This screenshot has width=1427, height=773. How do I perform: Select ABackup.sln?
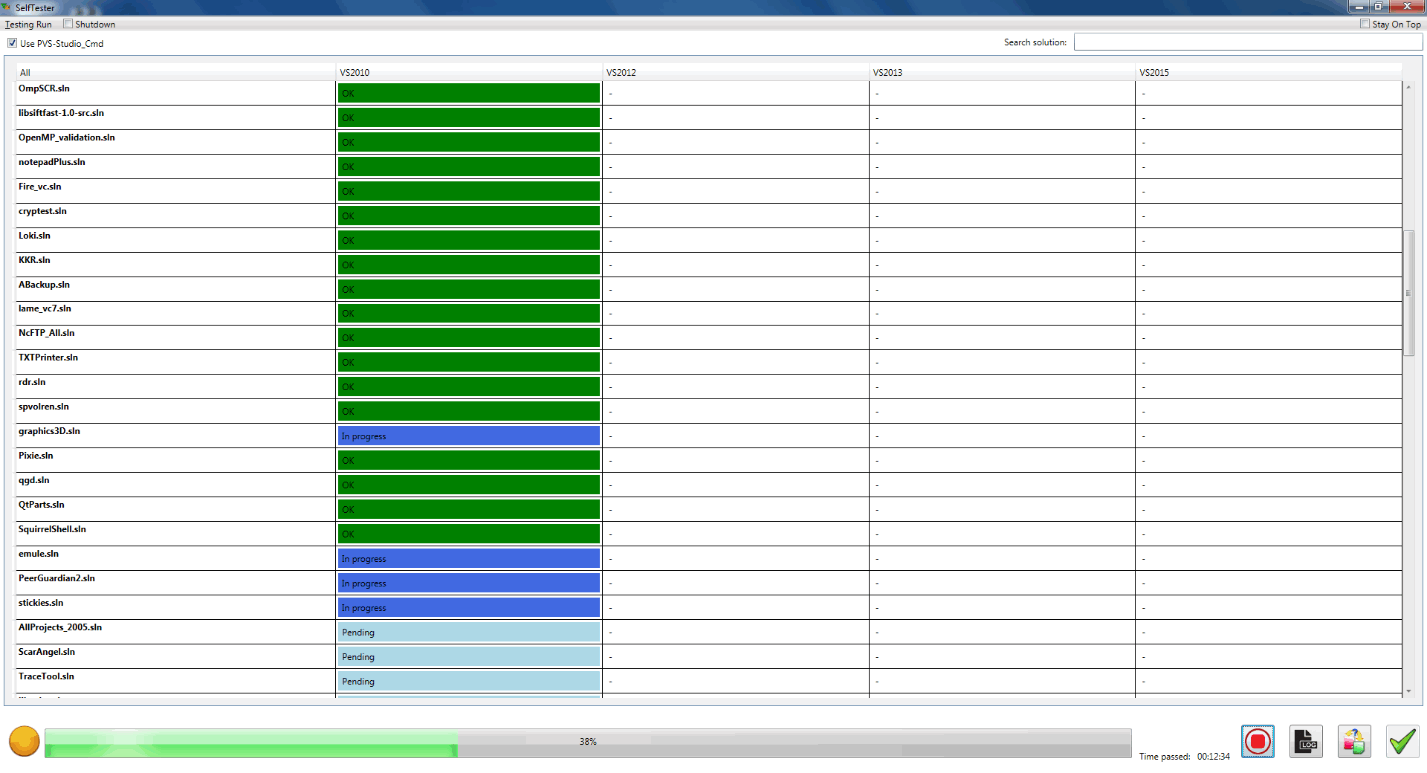709,289
